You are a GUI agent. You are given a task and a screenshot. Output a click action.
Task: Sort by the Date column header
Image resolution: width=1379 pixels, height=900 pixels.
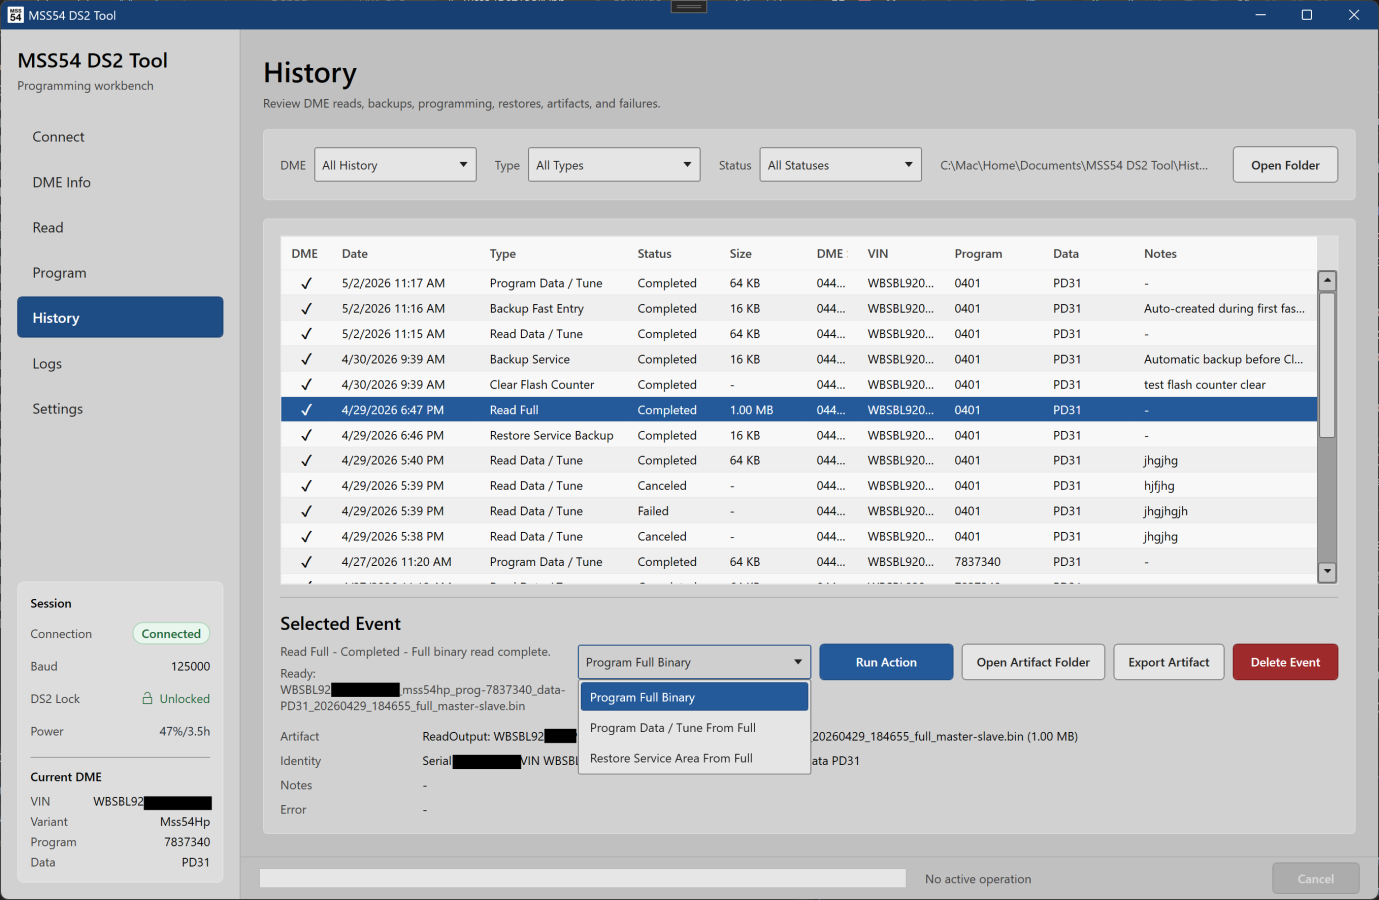[x=355, y=254]
